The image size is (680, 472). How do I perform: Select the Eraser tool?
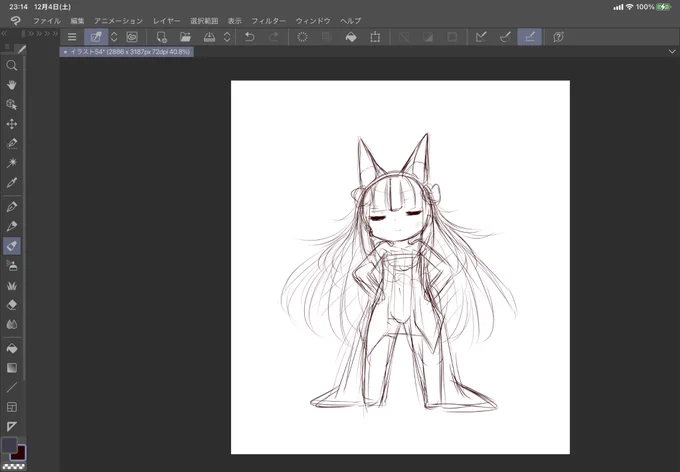12,305
